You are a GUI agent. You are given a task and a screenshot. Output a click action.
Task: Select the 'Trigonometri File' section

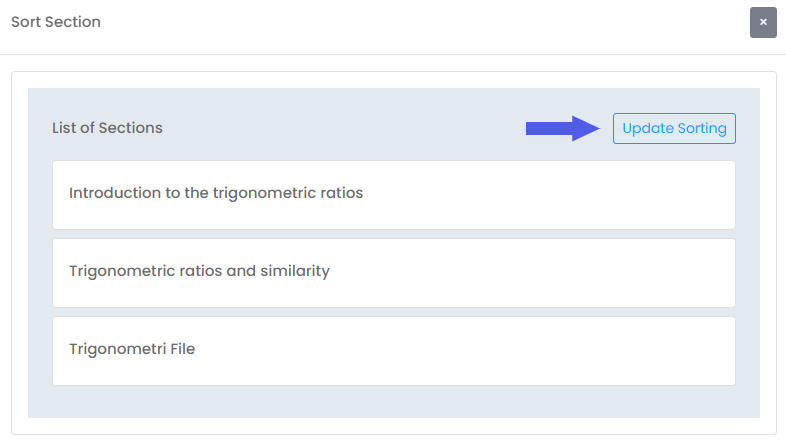393,350
